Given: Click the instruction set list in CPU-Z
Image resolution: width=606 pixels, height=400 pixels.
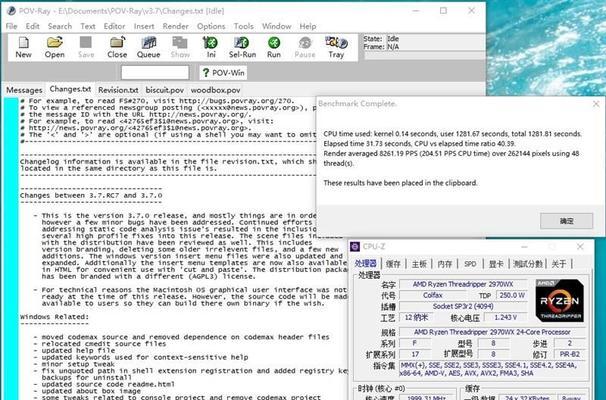Looking at the screenshot, I should tap(492, 369).
